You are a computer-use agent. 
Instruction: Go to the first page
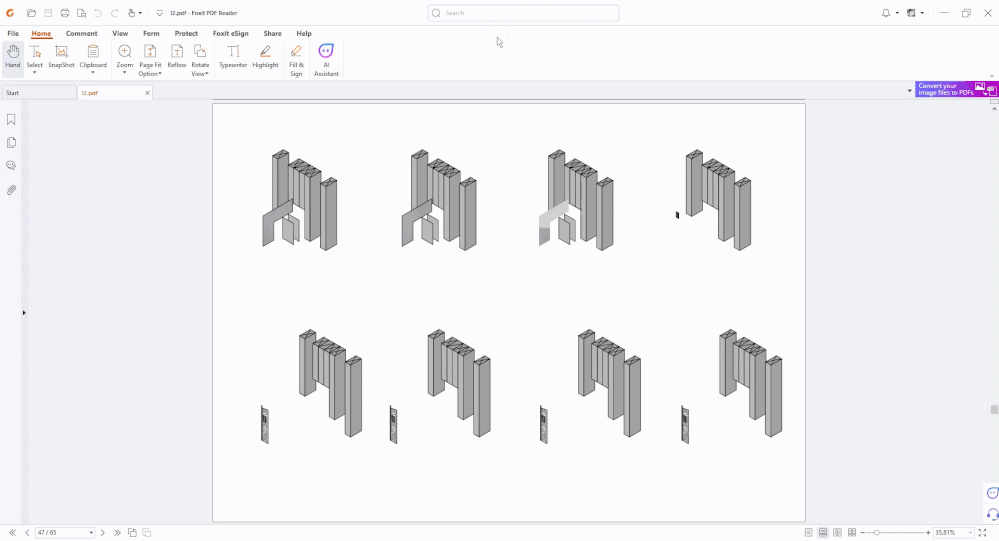click(x=12, y=533)
